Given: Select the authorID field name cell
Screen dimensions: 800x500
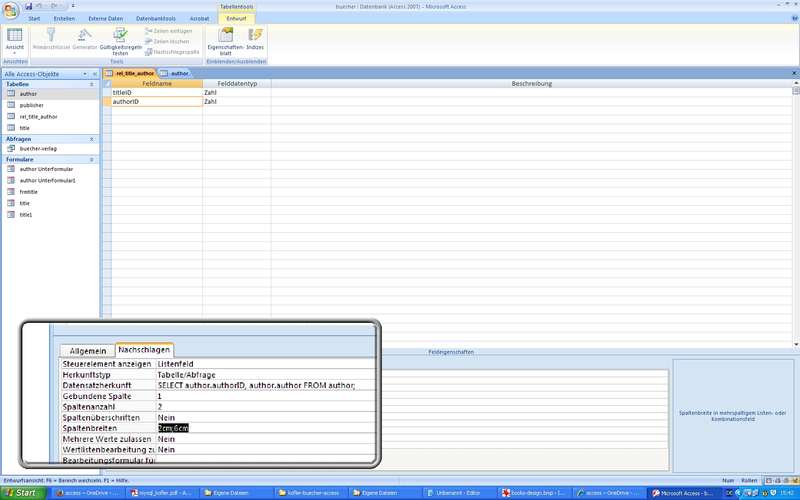Looking at the screenshot, I should tap(155, 101).
